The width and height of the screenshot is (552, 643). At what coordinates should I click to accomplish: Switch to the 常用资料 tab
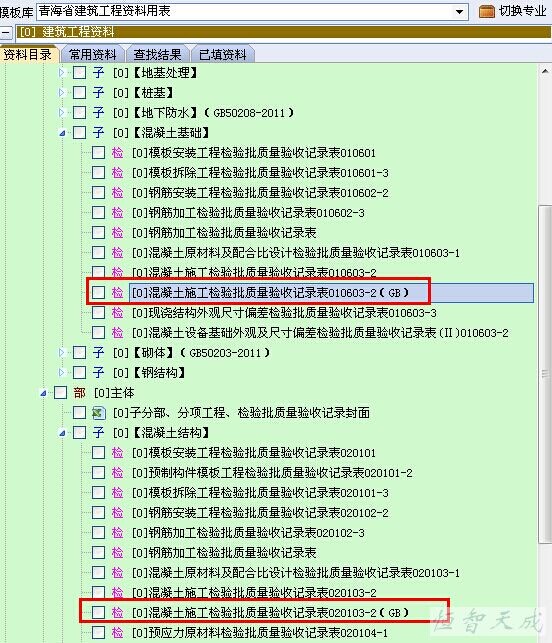(93, 55)
